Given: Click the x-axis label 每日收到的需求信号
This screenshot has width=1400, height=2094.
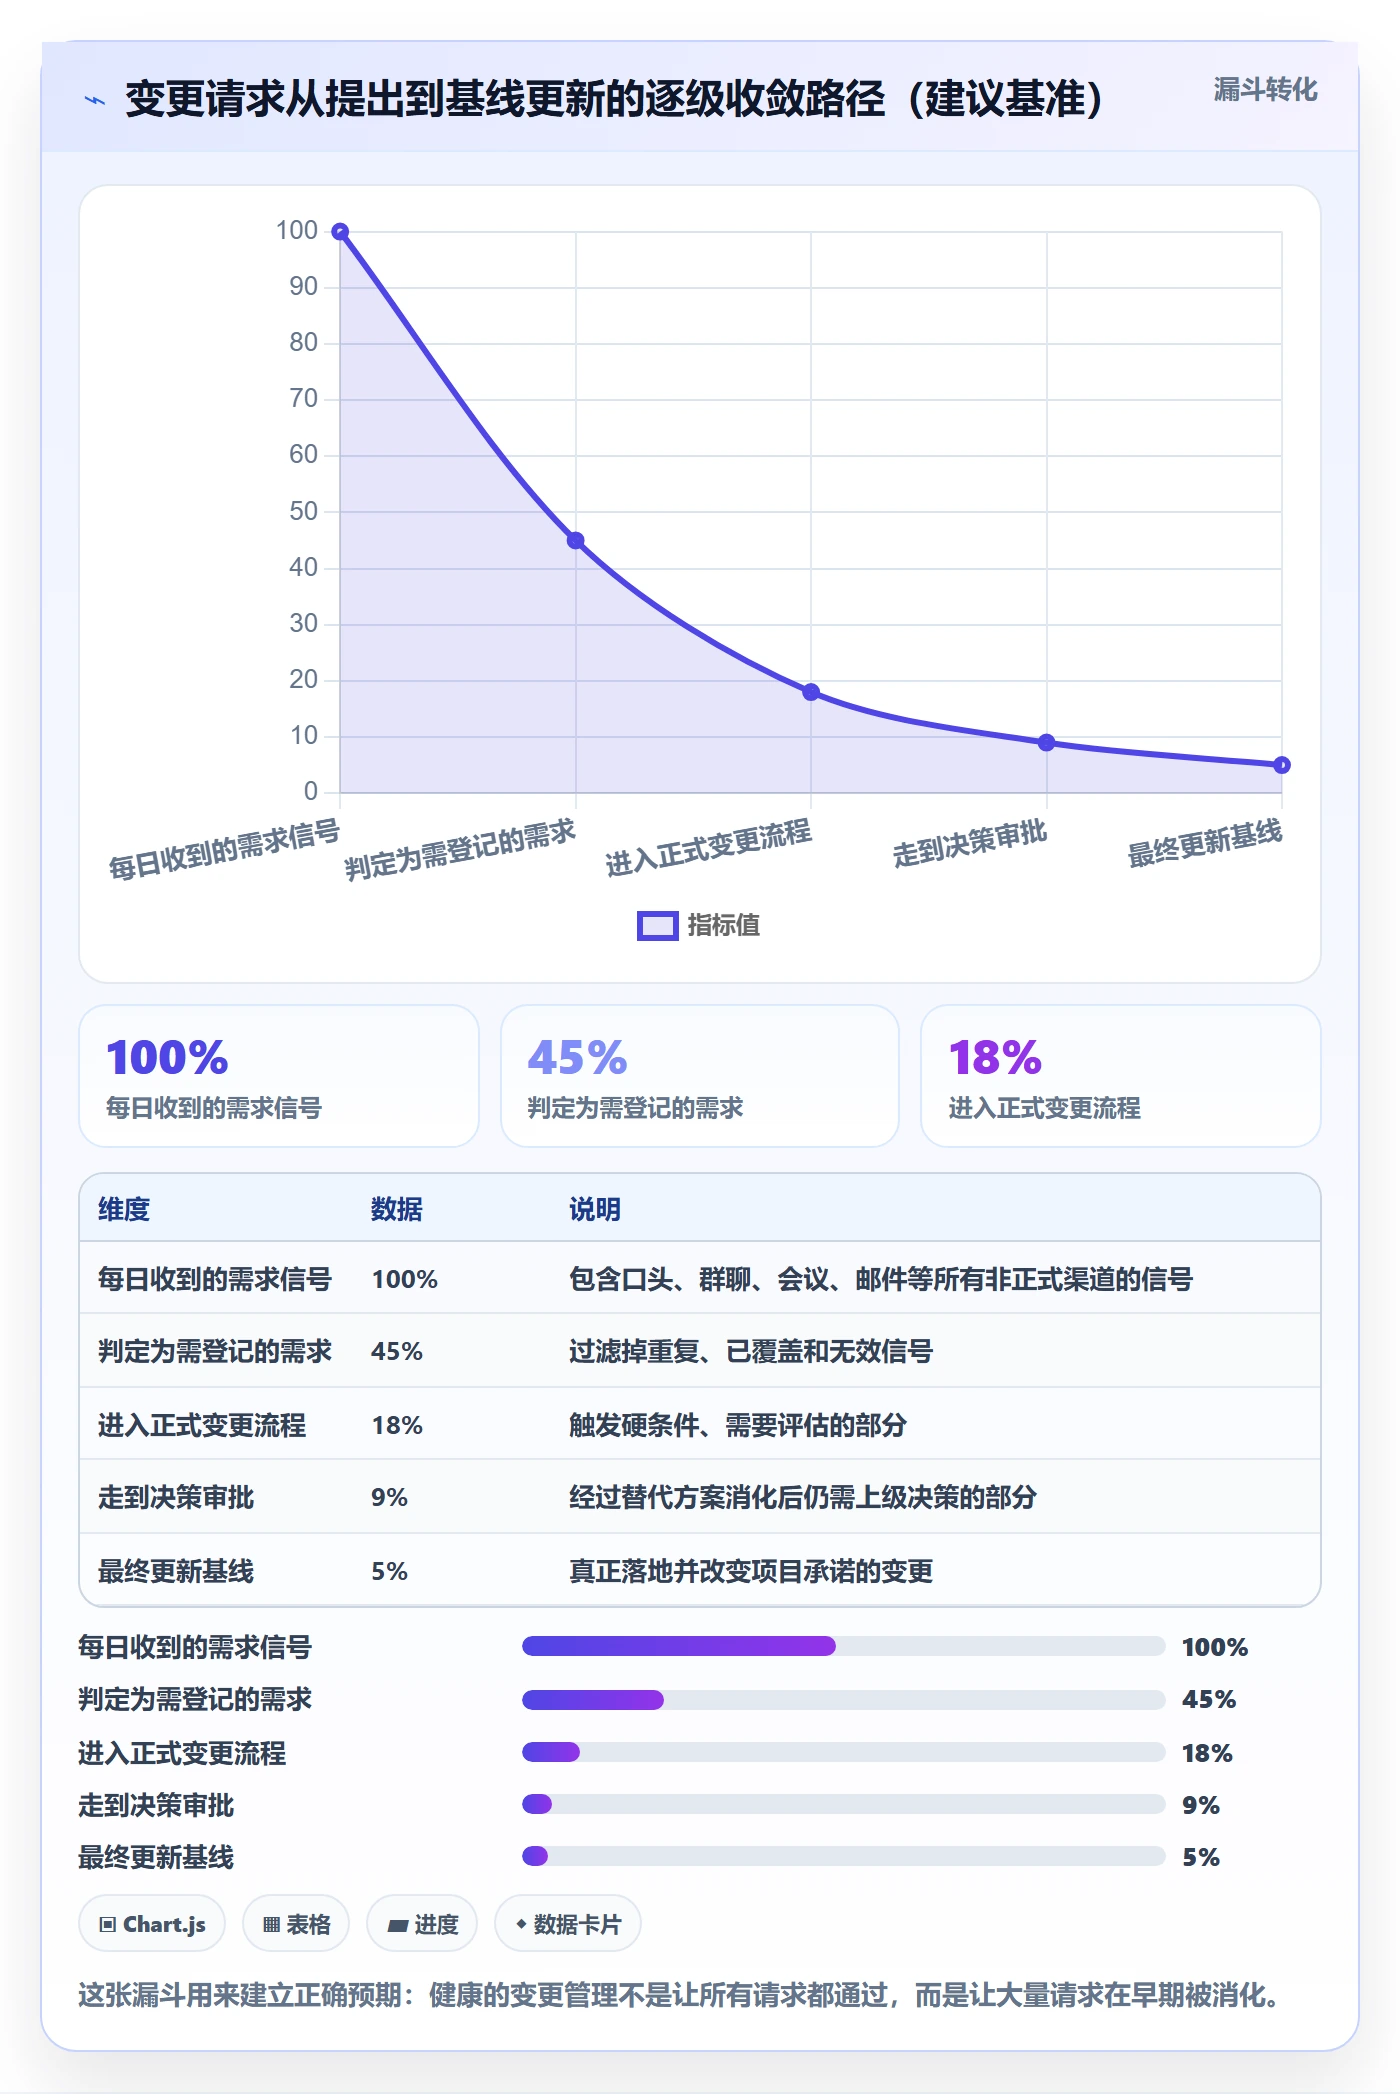Looking at the screenshot, I should click(x=224, y=850).
